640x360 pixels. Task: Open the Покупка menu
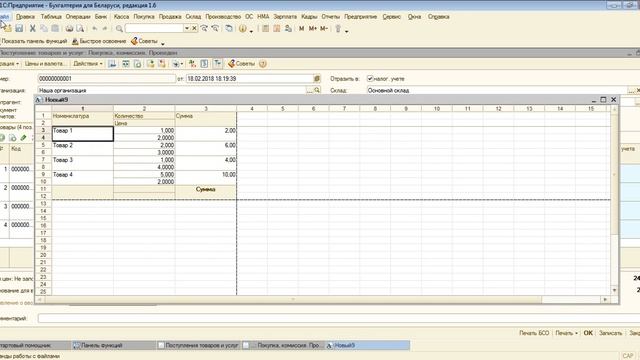click(x=144, y=17)
